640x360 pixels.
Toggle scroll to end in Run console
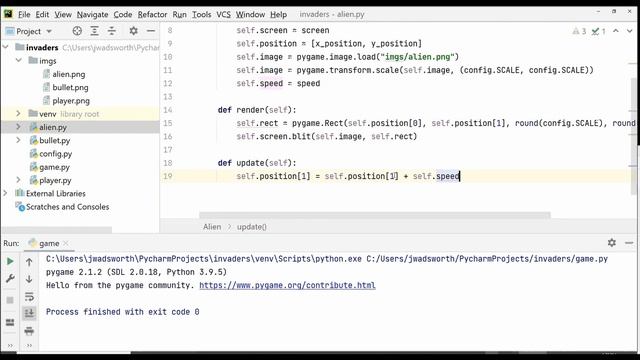coord(29,313)
